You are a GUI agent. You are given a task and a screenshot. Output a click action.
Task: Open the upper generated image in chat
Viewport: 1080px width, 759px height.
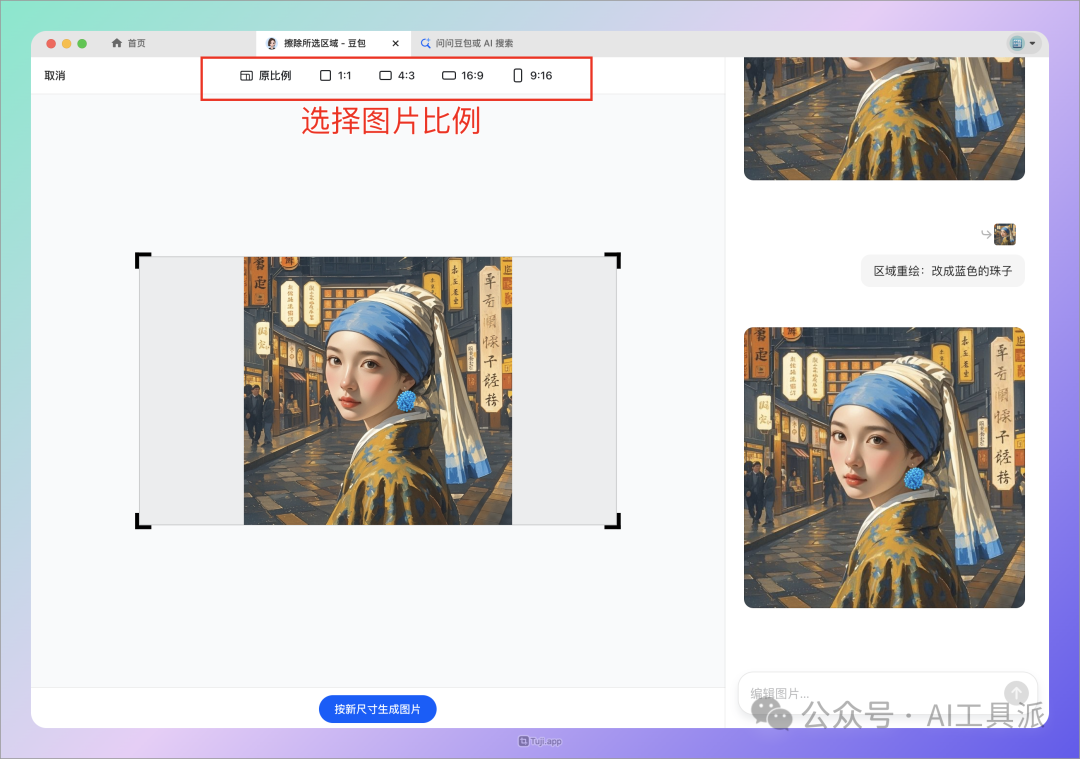(x=884, y=118)
